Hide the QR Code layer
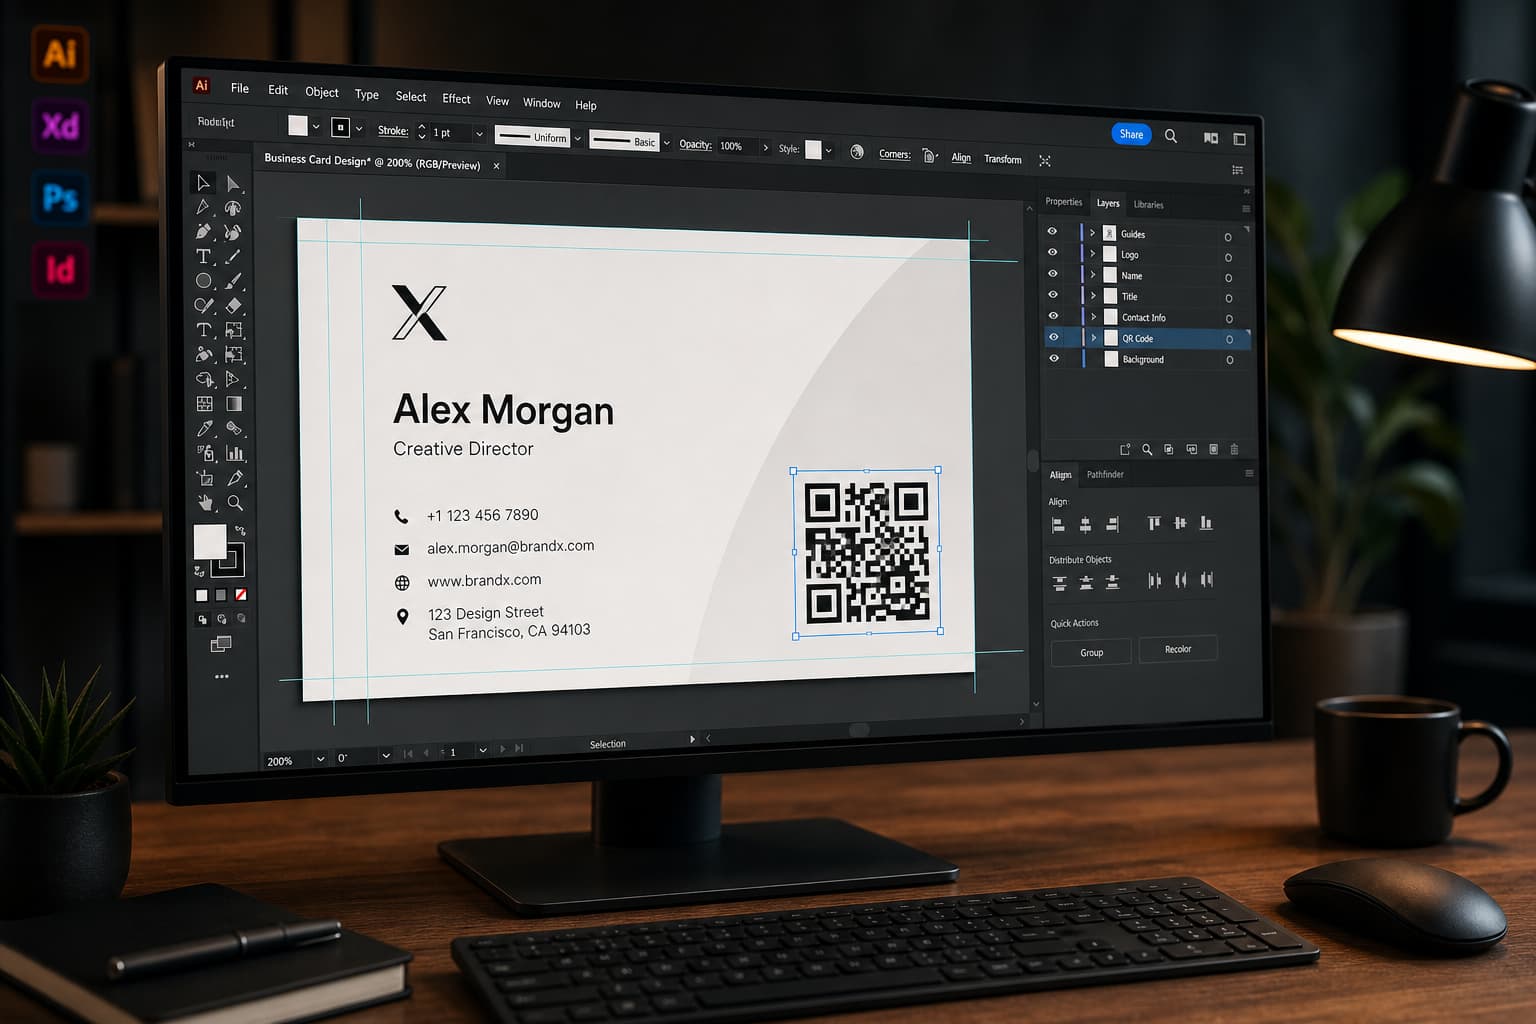Viewport: 1536px width, 1024px height. tap(1053, 337)
